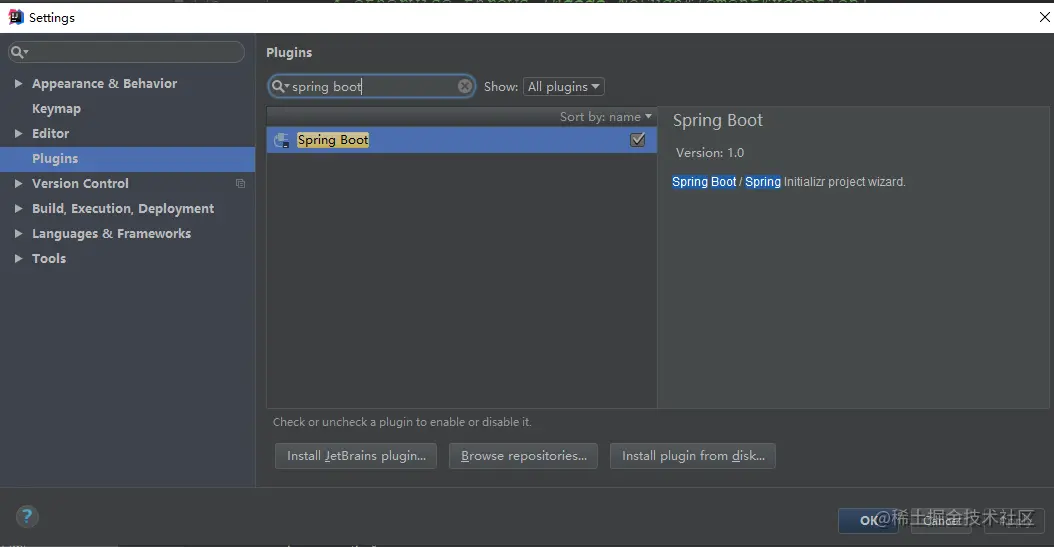1054x547 pixels.
Task: Click Browse repositories button
Action: [x=524, y=456]
